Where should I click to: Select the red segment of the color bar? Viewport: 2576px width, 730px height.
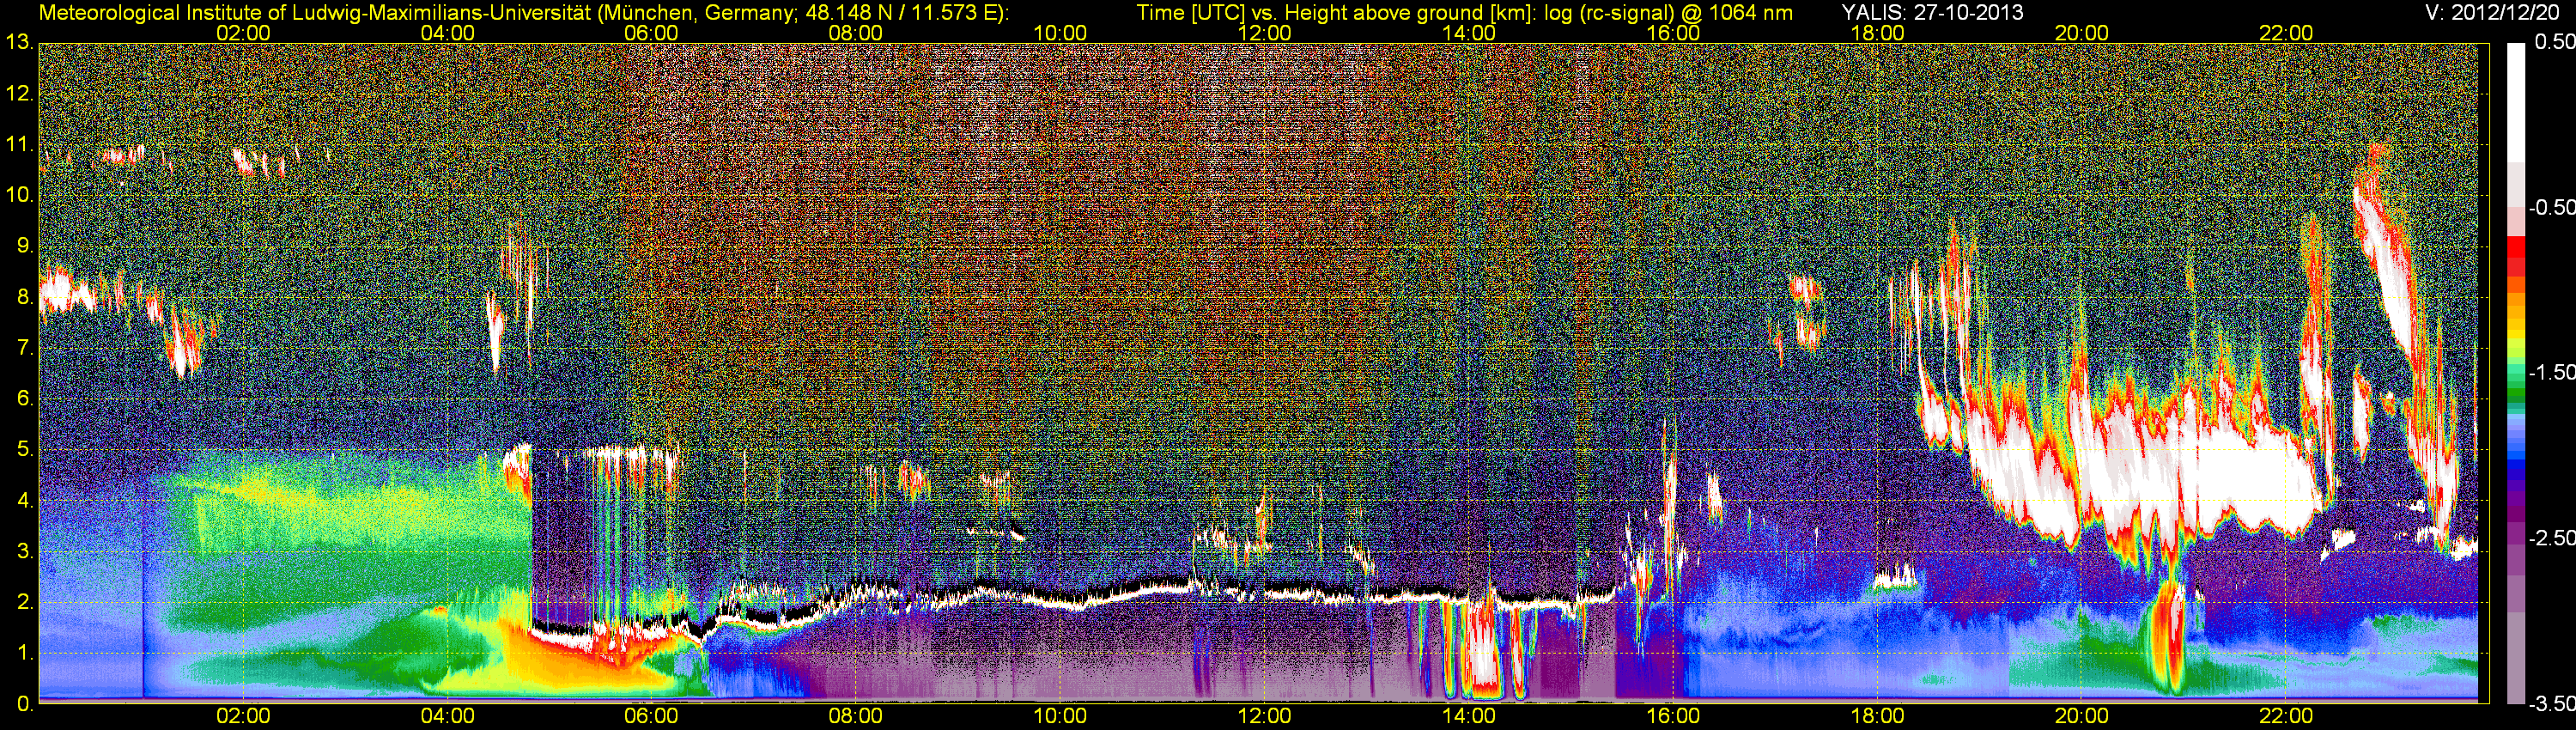(2516, 250)
